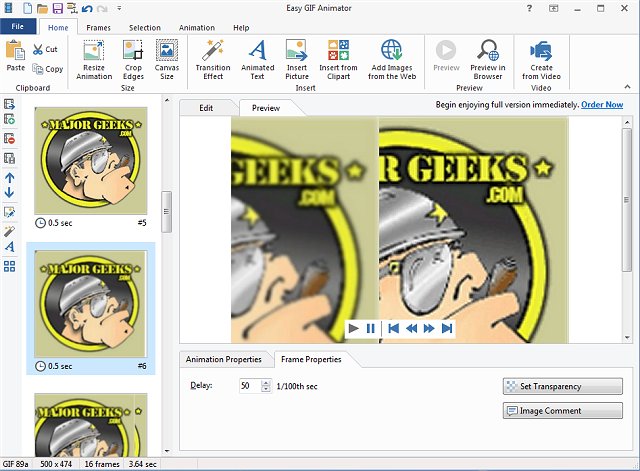Click the Paste icon in Clipboard group

pos(16,51)
